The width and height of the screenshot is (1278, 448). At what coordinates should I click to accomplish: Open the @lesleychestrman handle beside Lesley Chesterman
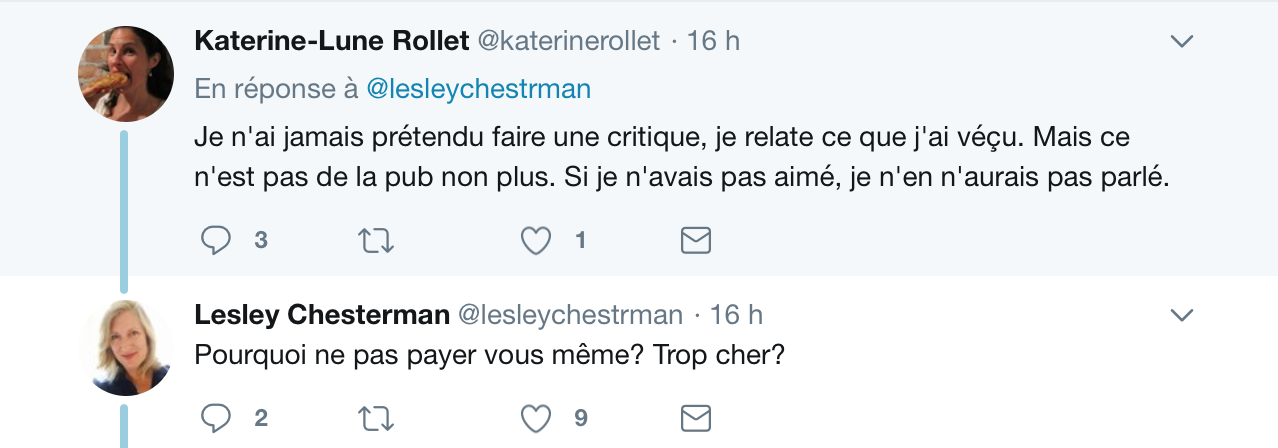[570, 315]
